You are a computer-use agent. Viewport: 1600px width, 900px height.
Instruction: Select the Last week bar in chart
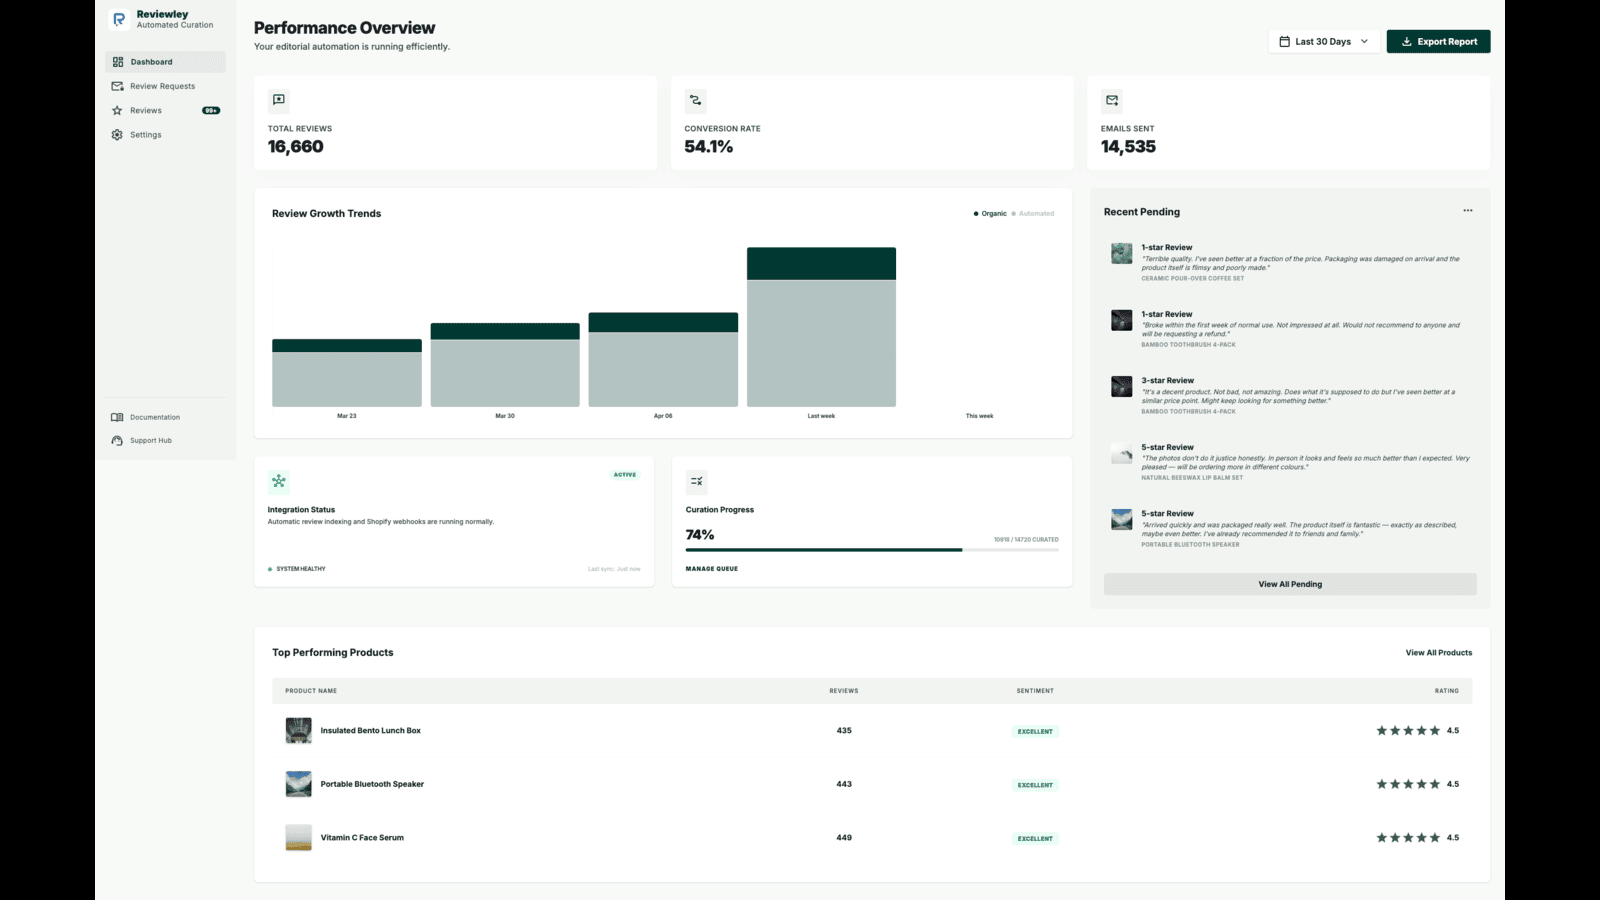pos(821,327)
